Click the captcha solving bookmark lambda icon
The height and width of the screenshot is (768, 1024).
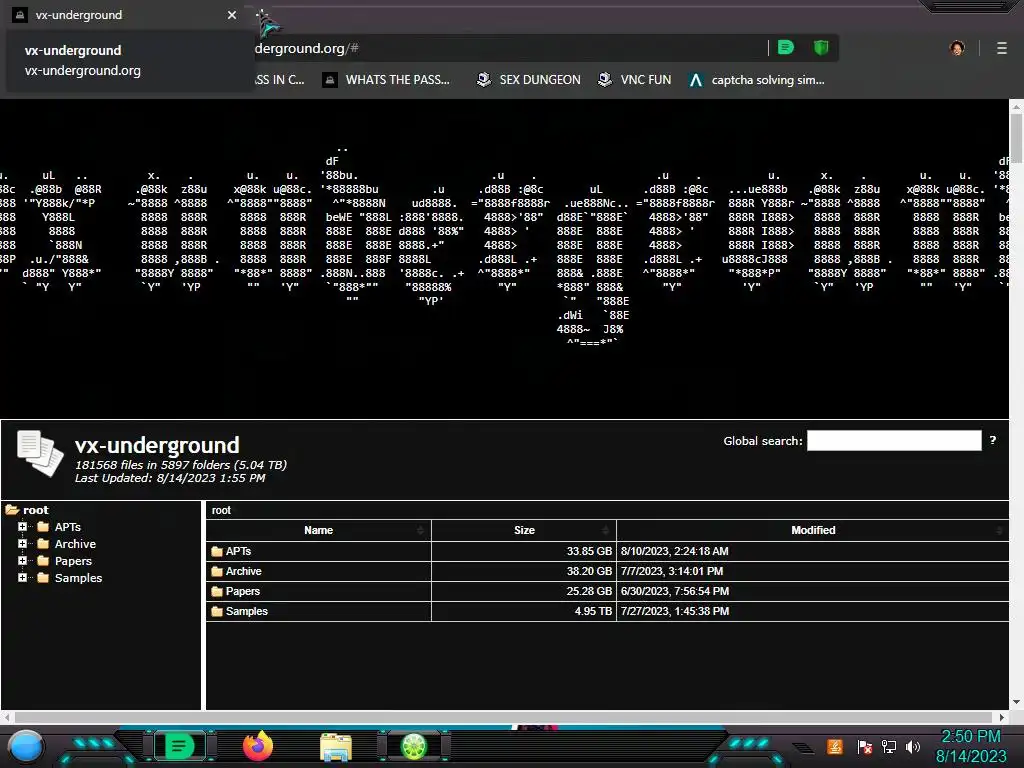pyautogui.click(x=696, y=80)
